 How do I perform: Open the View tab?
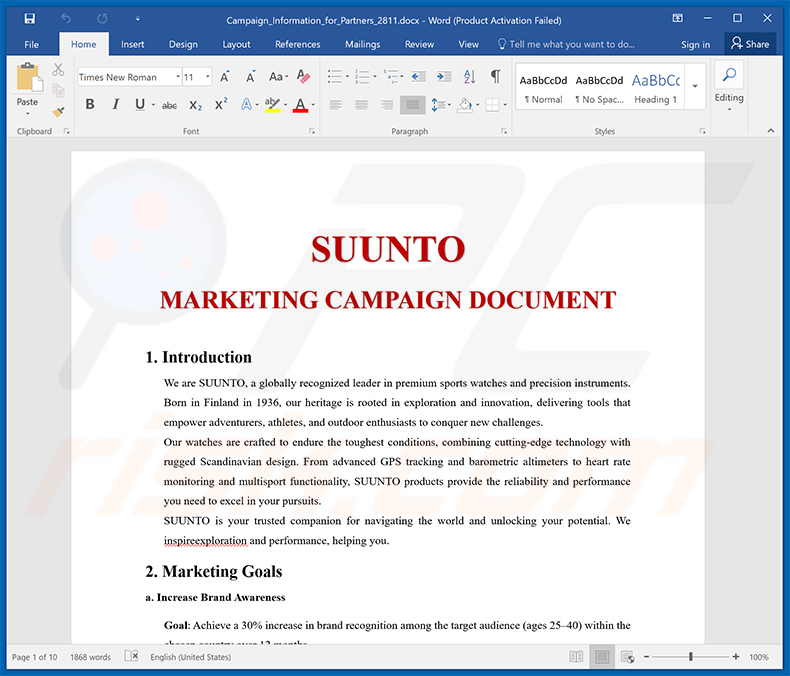tap(468, 44)
